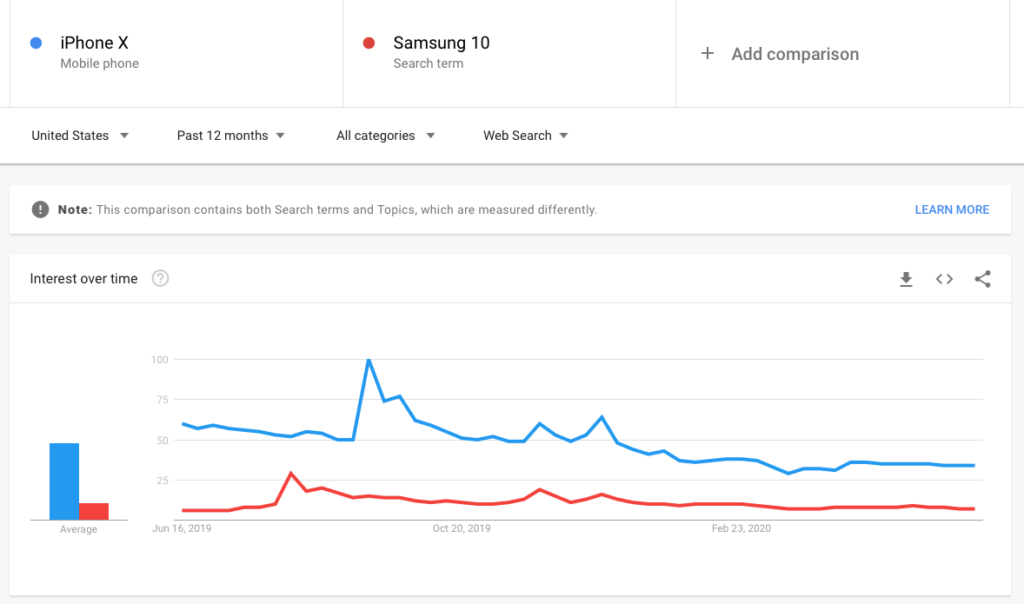Click the download CSV icon
This screenshot has width=1024, height=604.
click(x=906, y=279)
